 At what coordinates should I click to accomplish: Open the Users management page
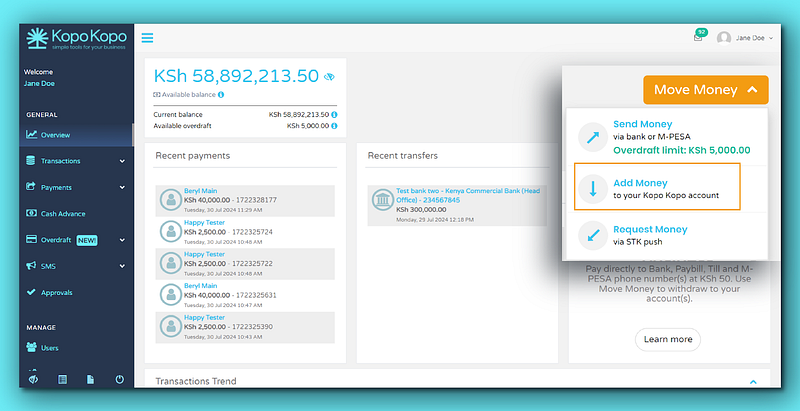[50, 348]
